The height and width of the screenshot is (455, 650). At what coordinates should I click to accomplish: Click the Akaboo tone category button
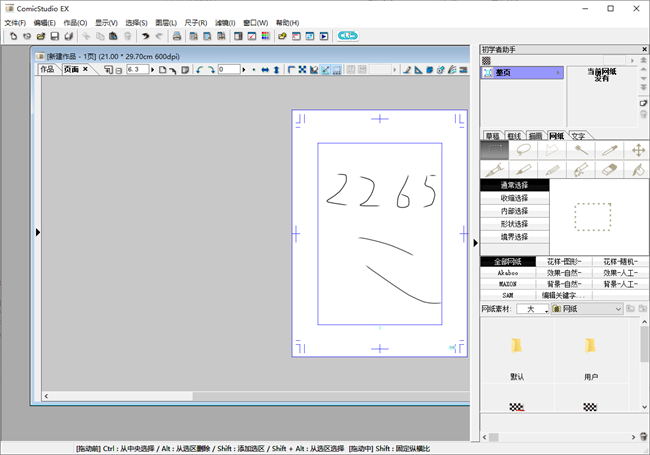tap(508, 272)
